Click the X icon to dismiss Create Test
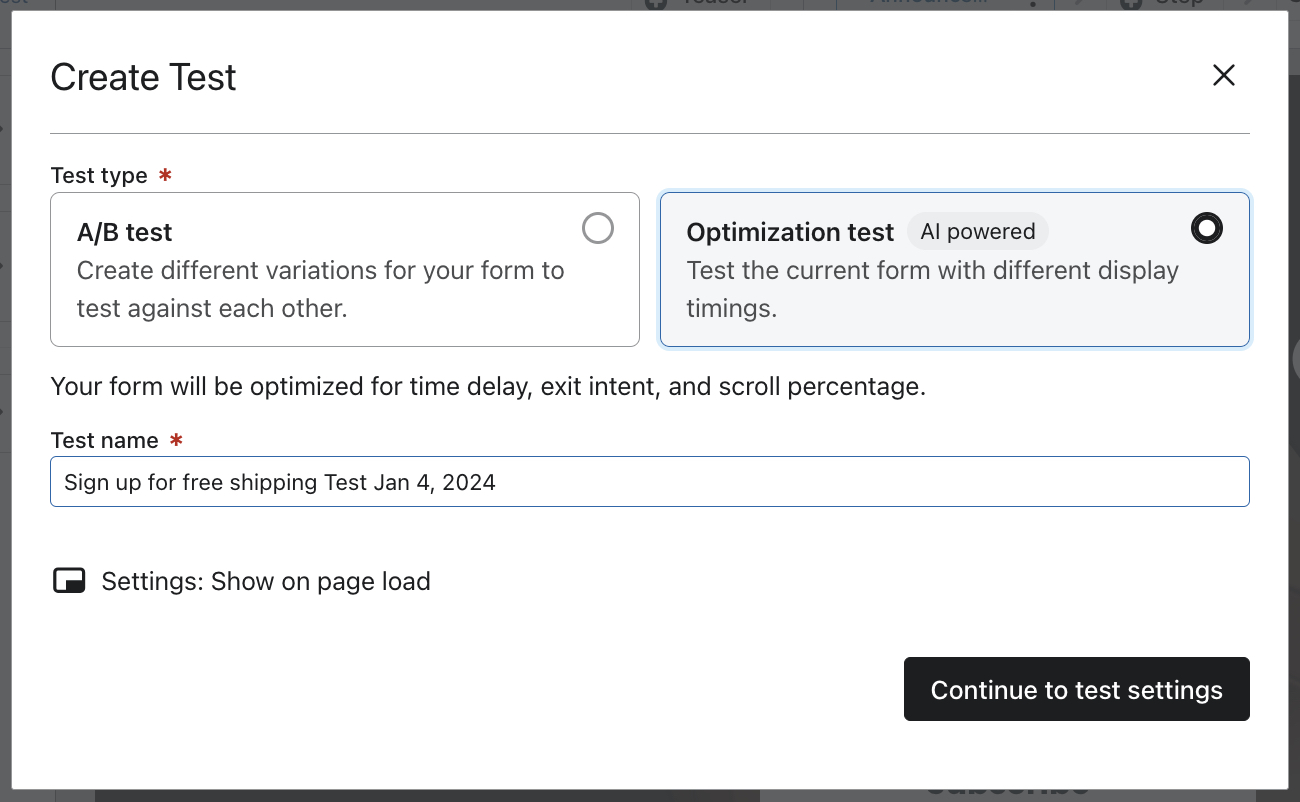 pos(1223,75)
